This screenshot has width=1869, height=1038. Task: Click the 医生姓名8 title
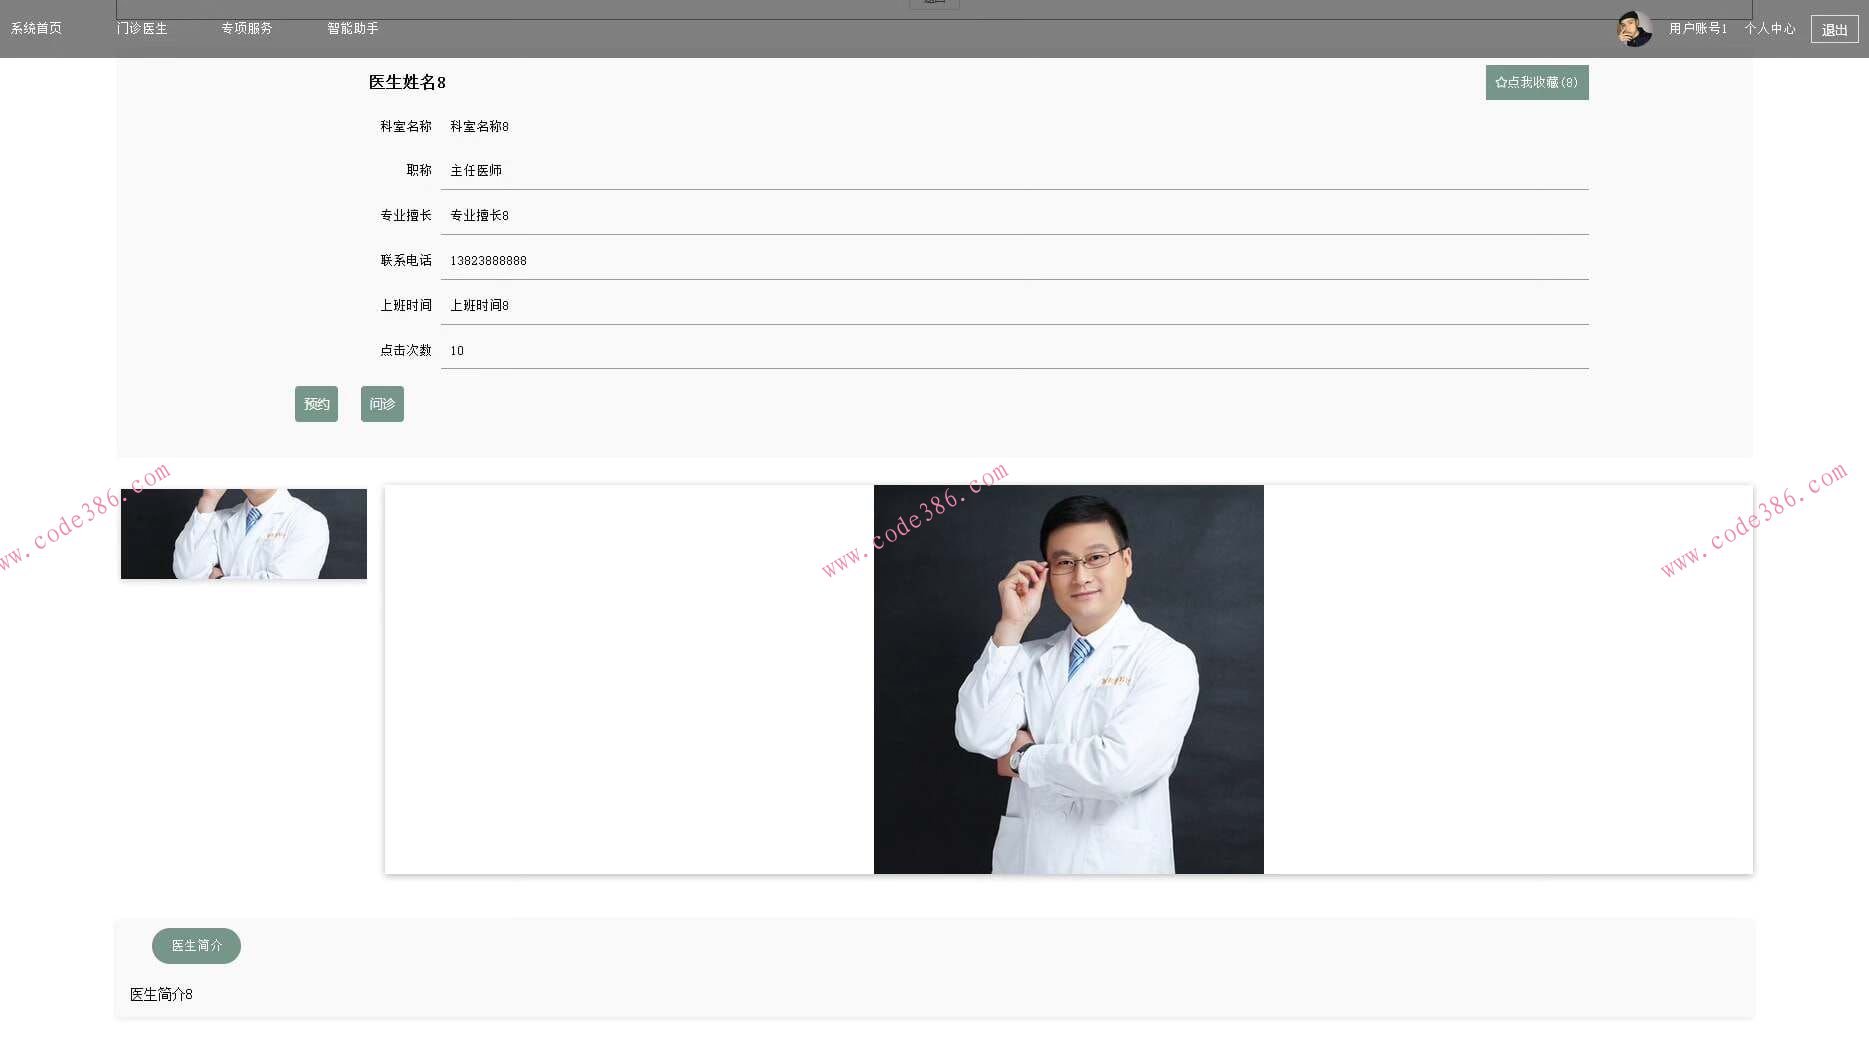click(x=407, y=82)
